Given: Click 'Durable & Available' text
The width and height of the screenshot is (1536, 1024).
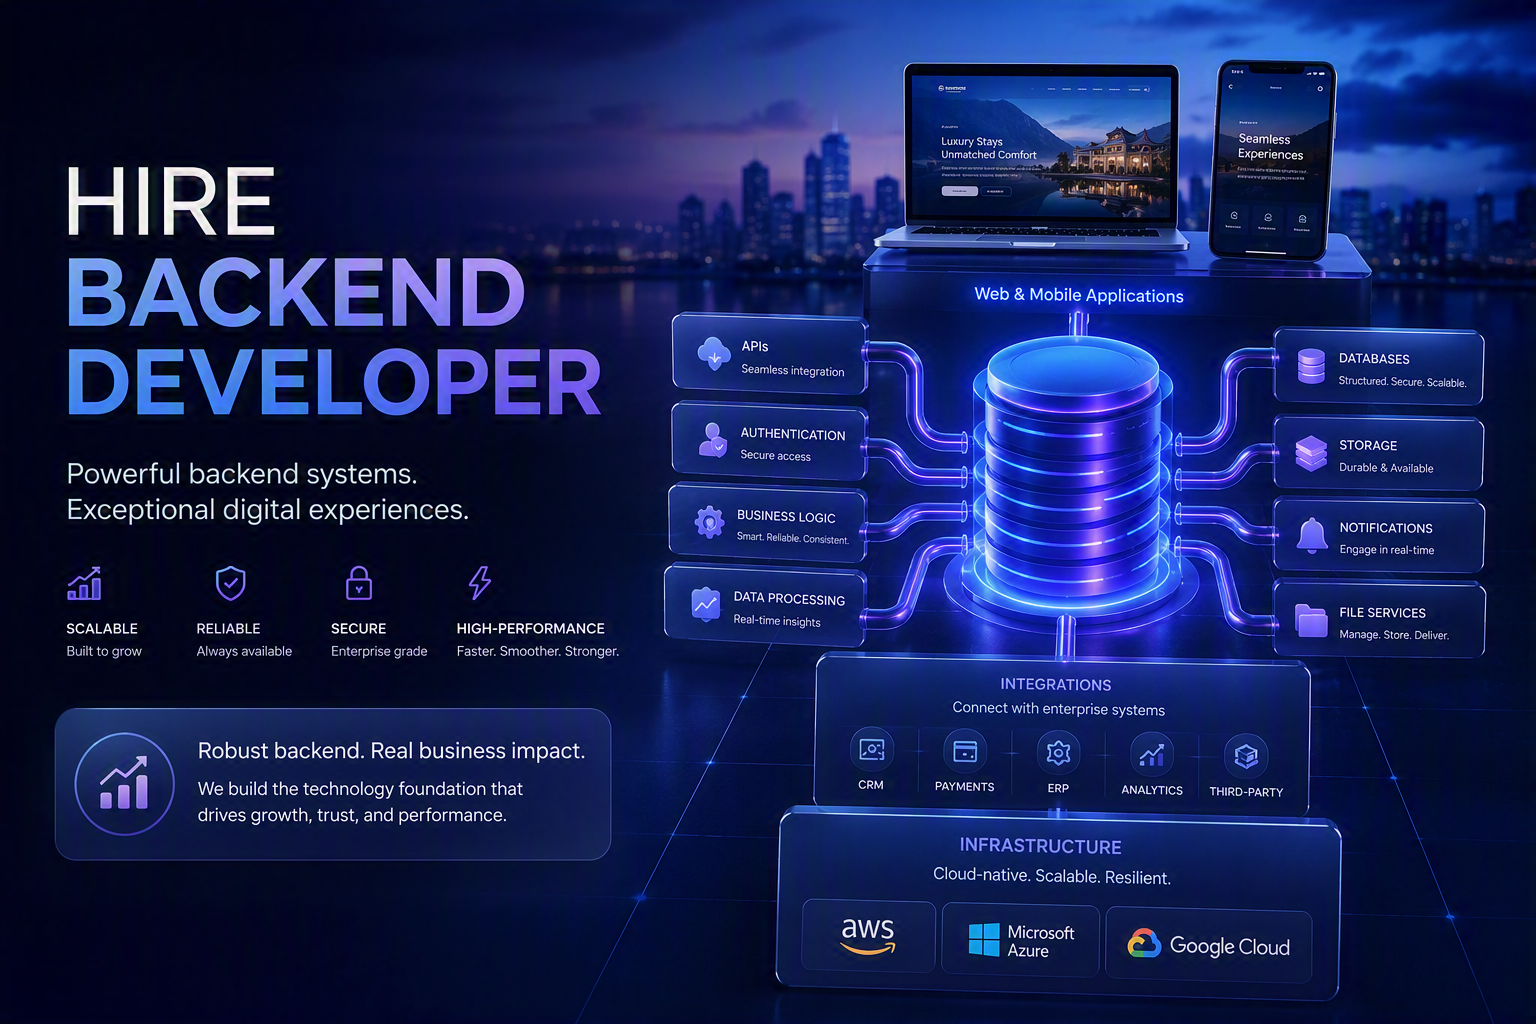Looking at the screenshot, I should (x=1386, y=468).
